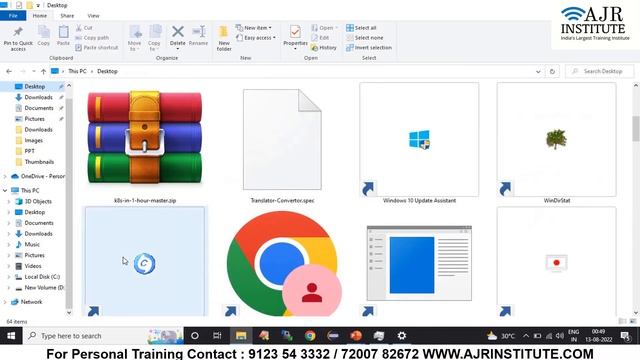Click the volume tray icon
Screen dimensions: 640x360
[560, 336]
